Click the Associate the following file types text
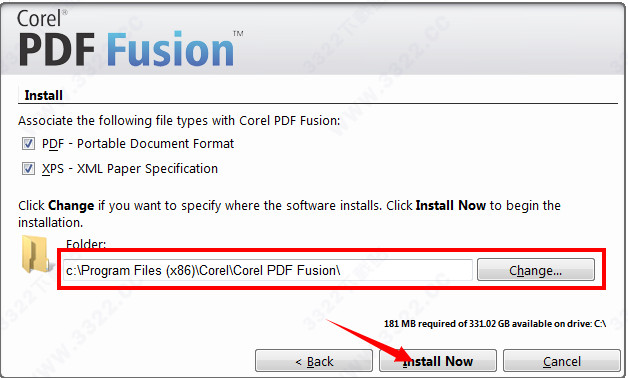The height and width of the screenshot is (378, 628). [179, 121]
